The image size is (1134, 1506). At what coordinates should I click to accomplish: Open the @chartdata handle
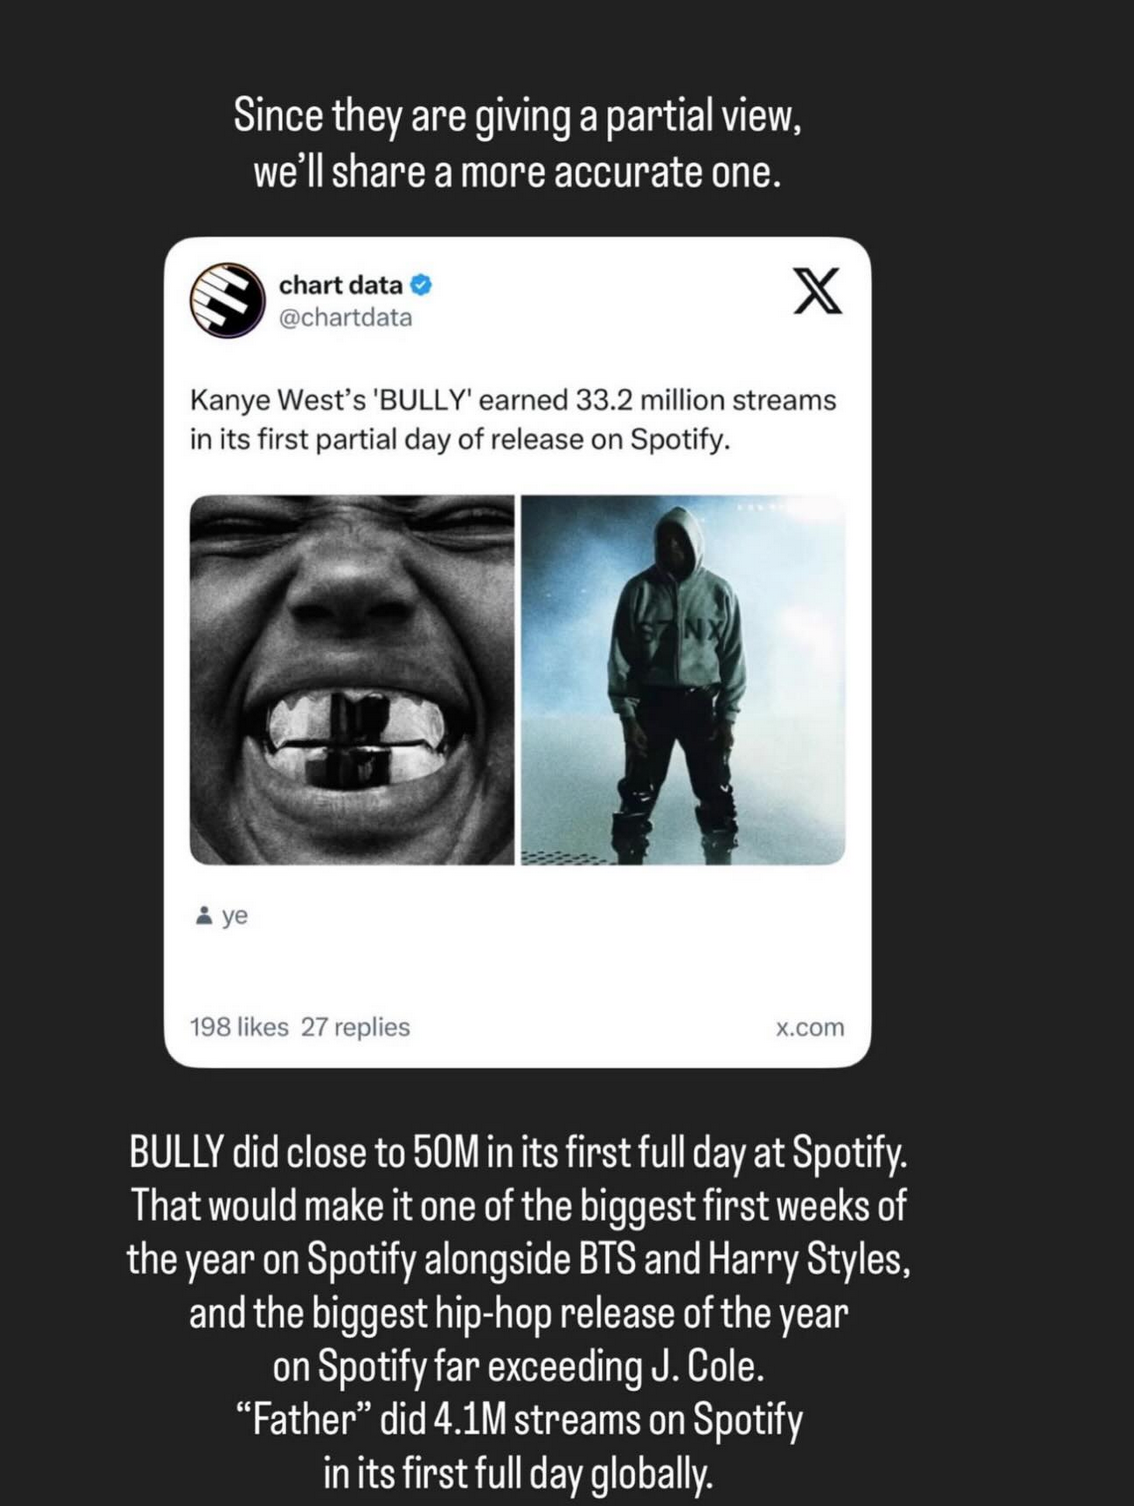pyautogui.click(x=345, y=318)
